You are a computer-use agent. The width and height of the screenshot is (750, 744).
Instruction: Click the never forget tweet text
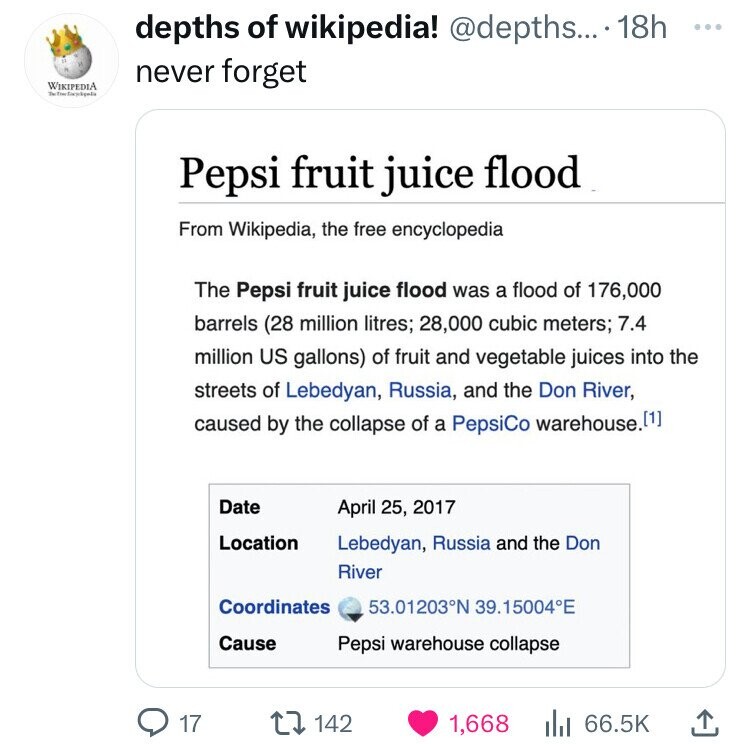pyautogui.click(x=220, y=72)
